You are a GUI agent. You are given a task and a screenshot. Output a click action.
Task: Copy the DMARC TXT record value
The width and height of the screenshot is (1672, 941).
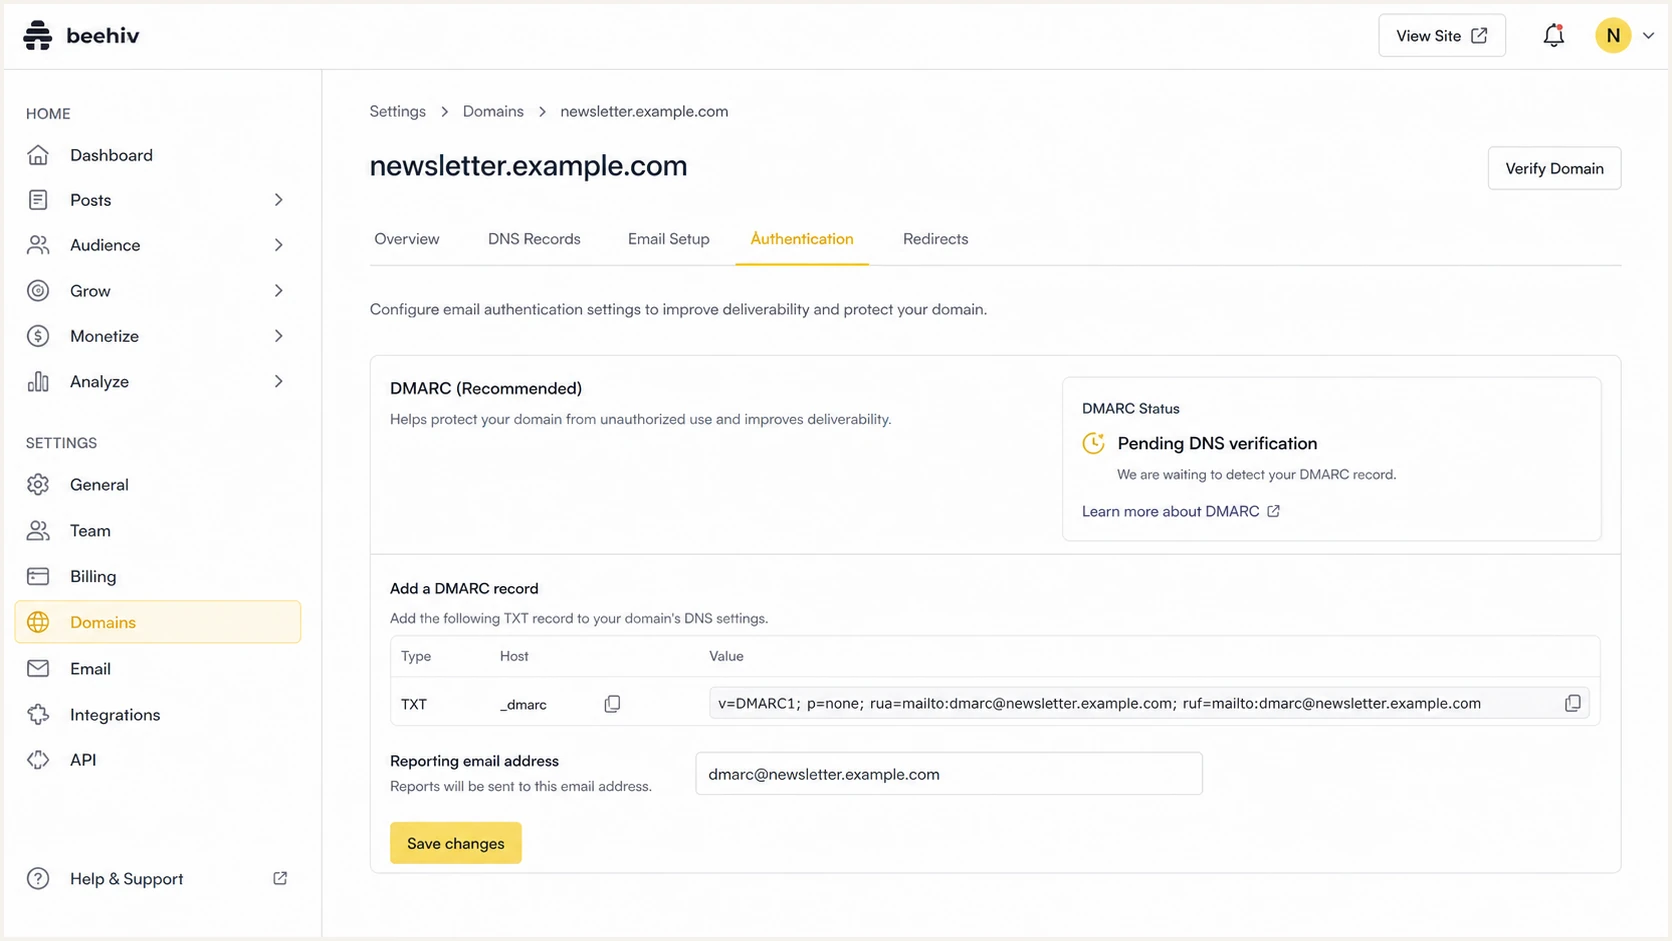point(1572,703)
